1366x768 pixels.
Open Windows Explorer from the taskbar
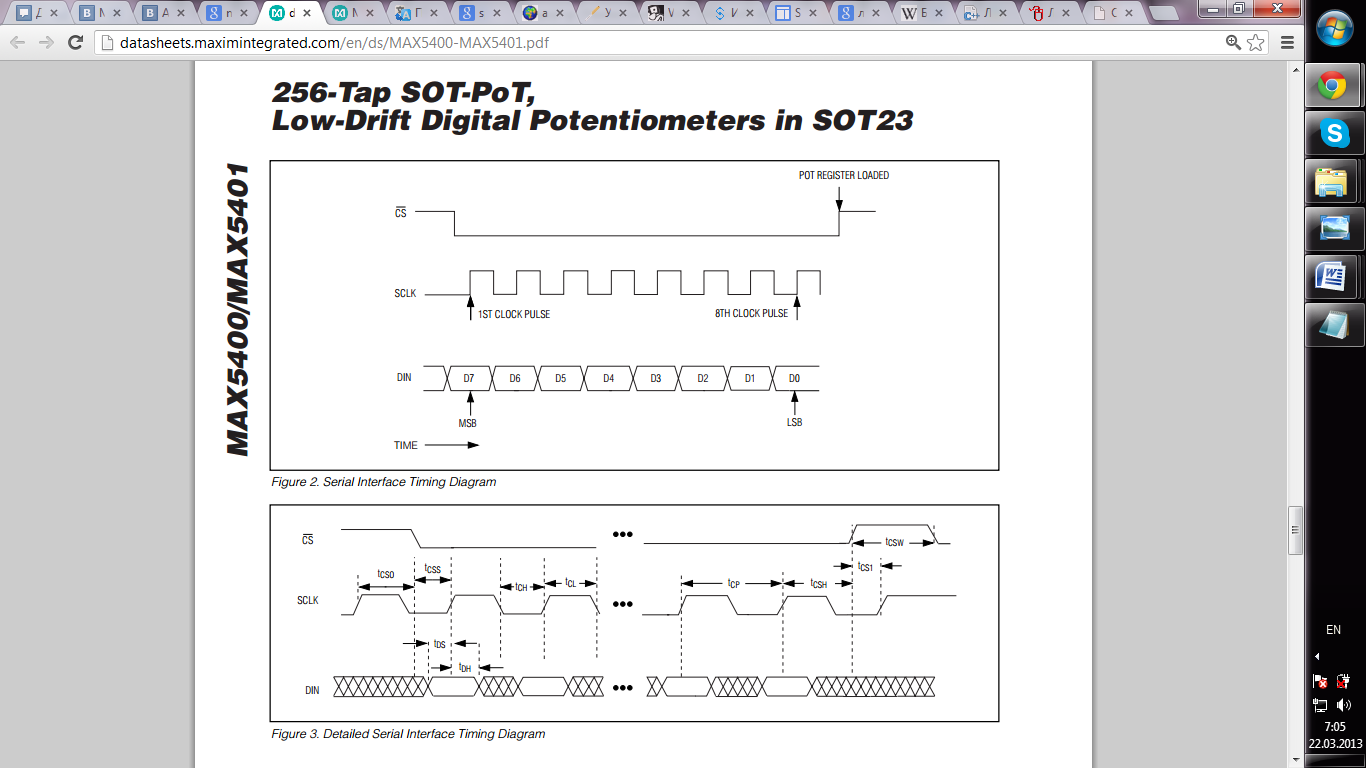1335,181
